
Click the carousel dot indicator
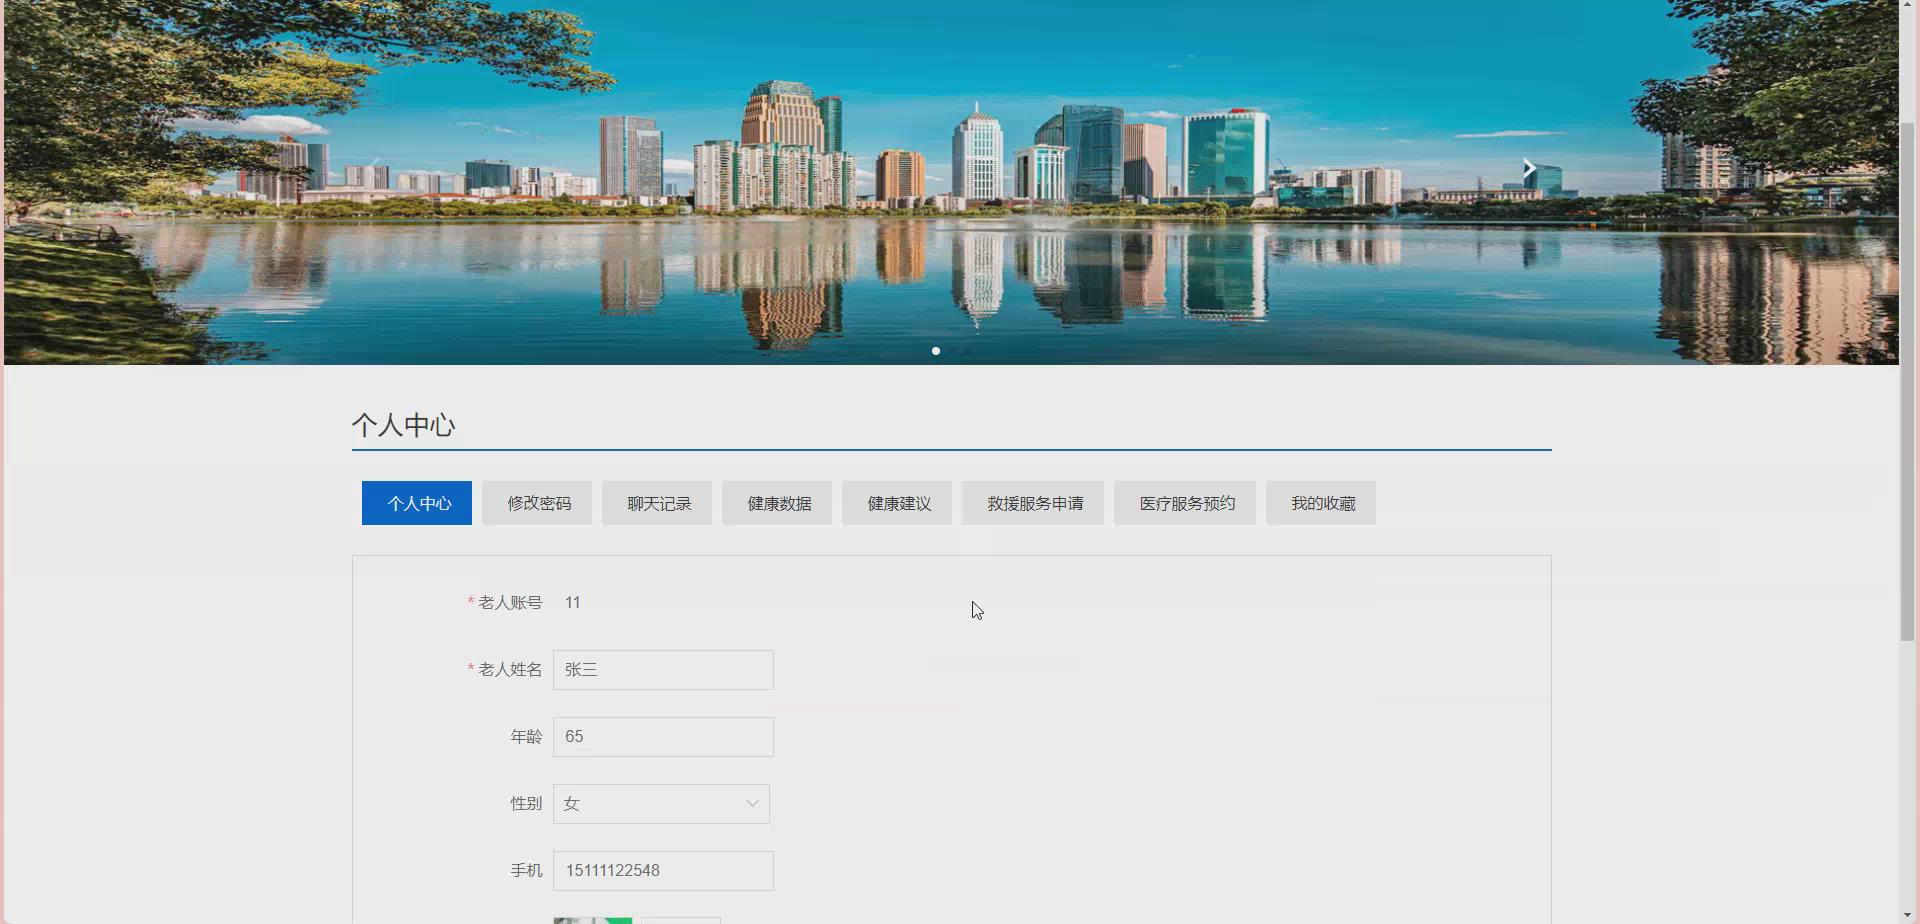point(936,351)
